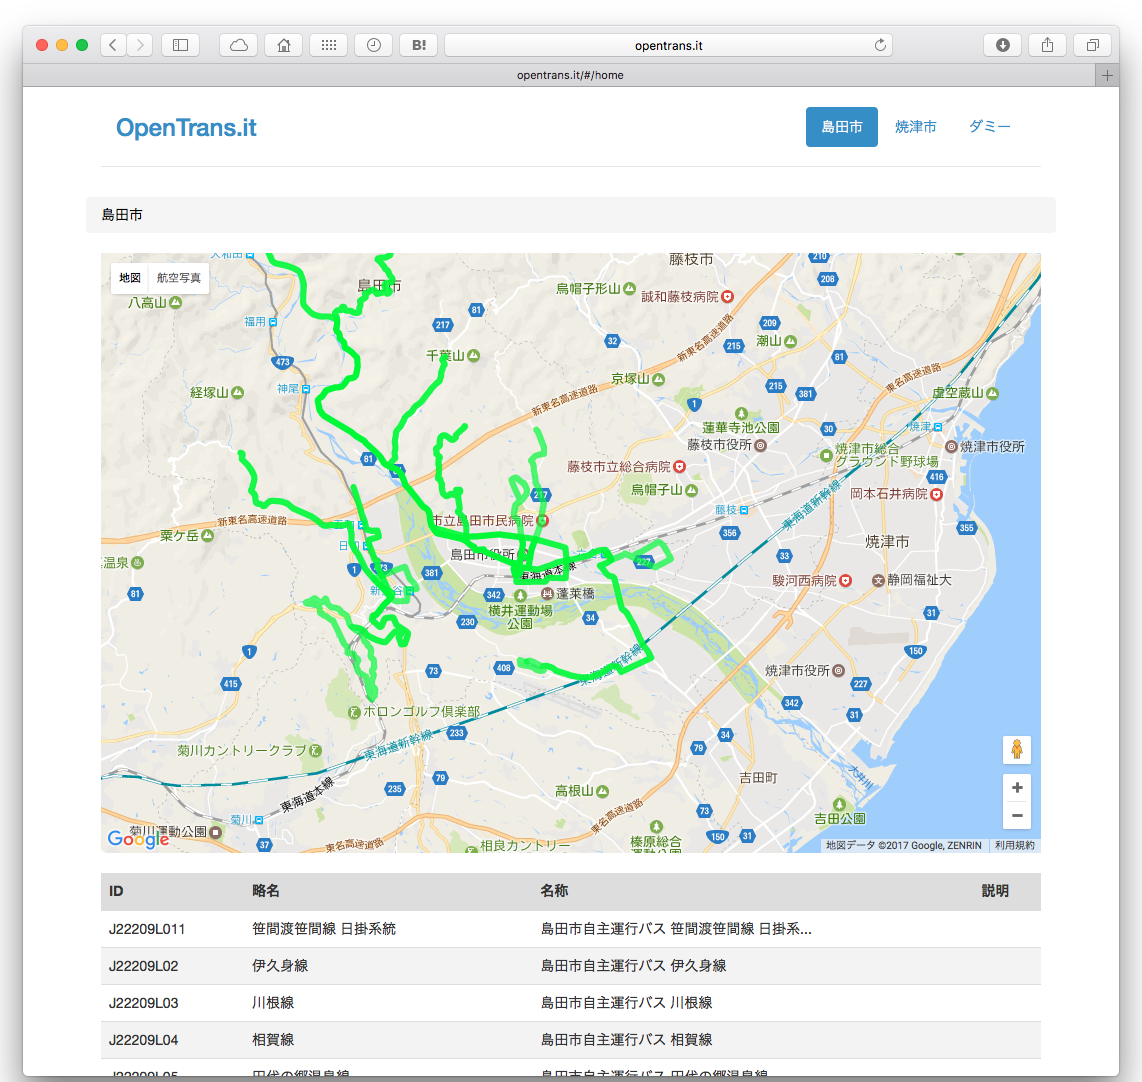Select row J22209L04
This screenshot has width=1142, height=1082.
(571, 1040)
